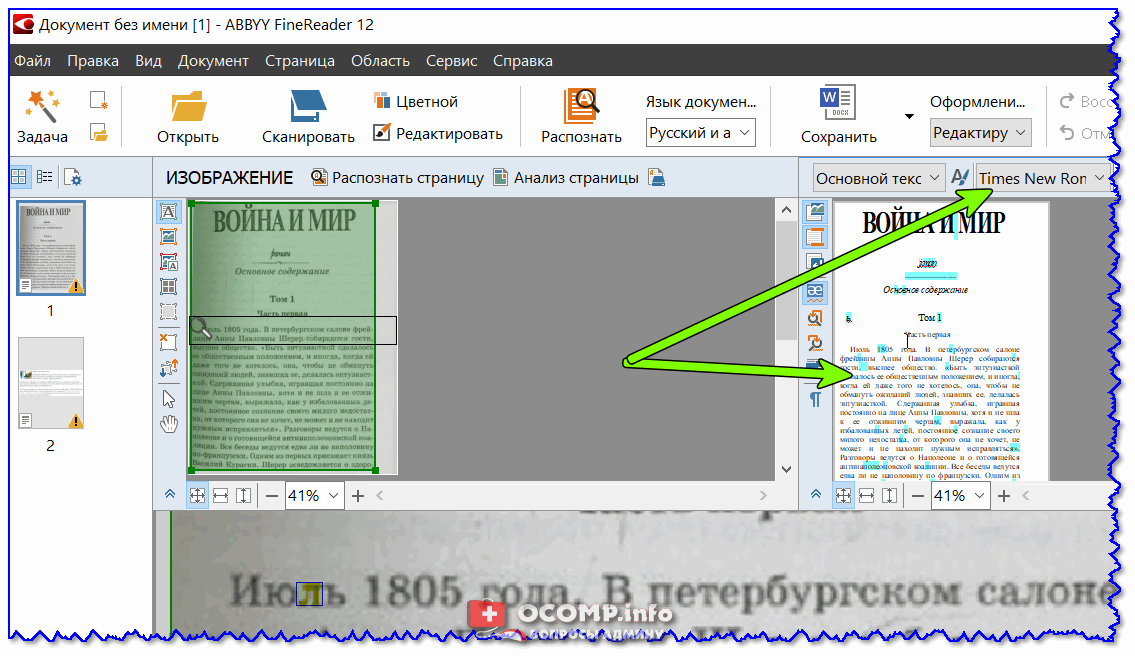
Task: Click the image pane scroll down arrow
Action: point(786,469)
